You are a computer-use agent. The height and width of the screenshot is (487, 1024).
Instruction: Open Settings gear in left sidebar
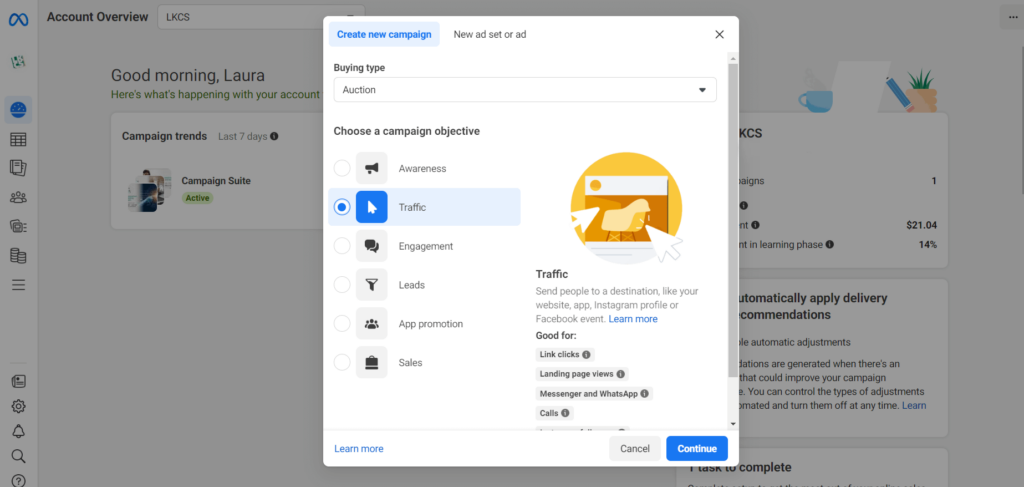tap(18, 406)
